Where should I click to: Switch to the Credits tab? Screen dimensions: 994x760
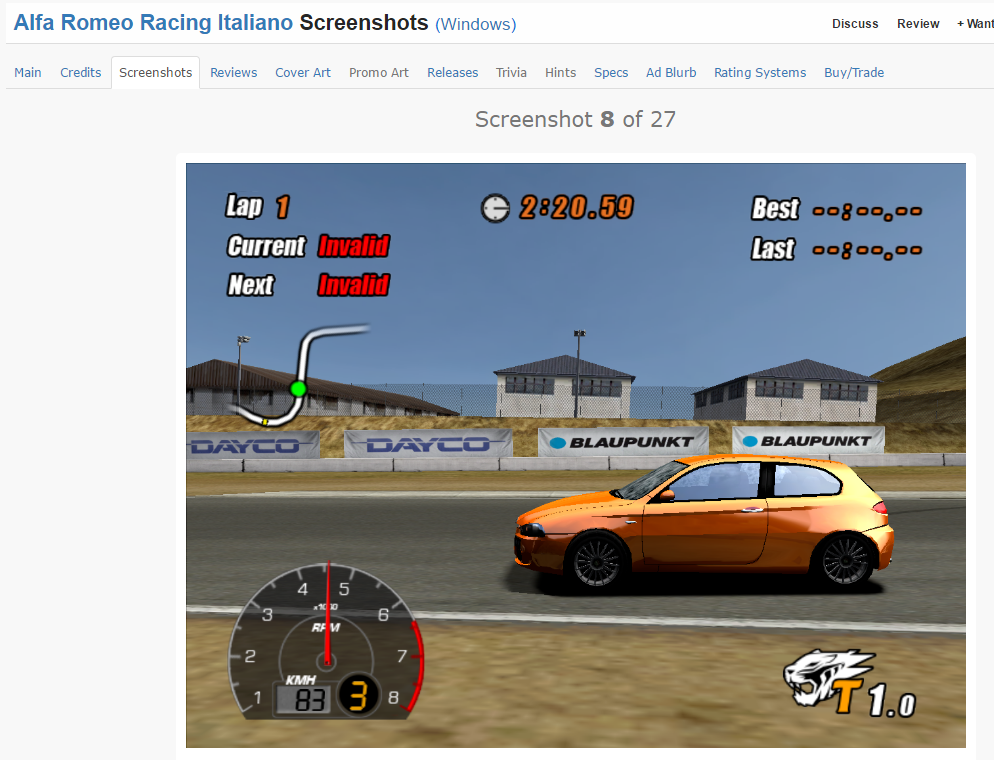coord(81,73)
